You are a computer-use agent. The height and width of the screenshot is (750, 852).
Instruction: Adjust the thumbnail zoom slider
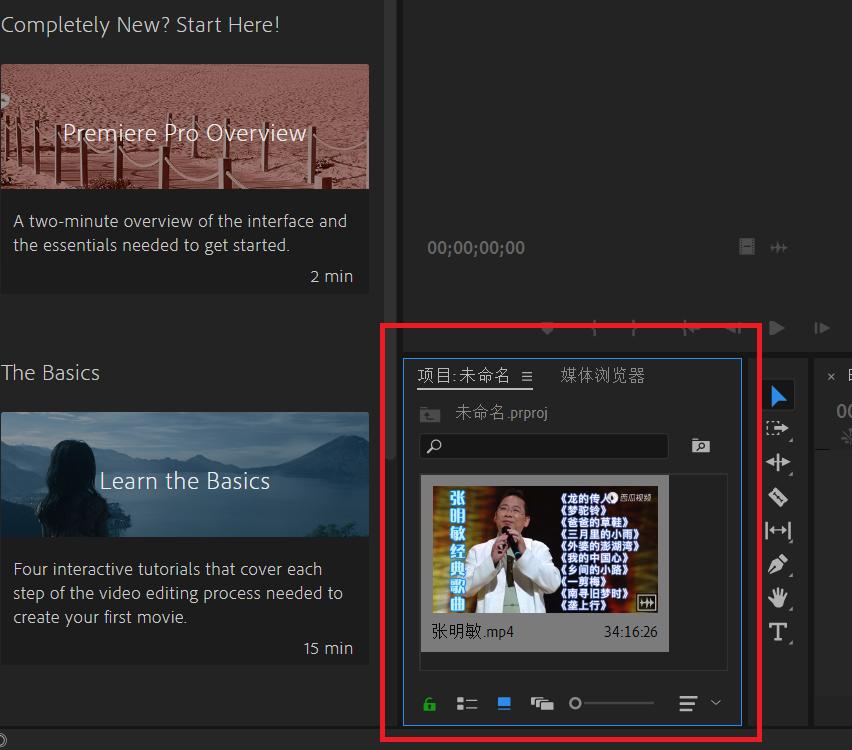pyautogui.click(x=576, y=704)
